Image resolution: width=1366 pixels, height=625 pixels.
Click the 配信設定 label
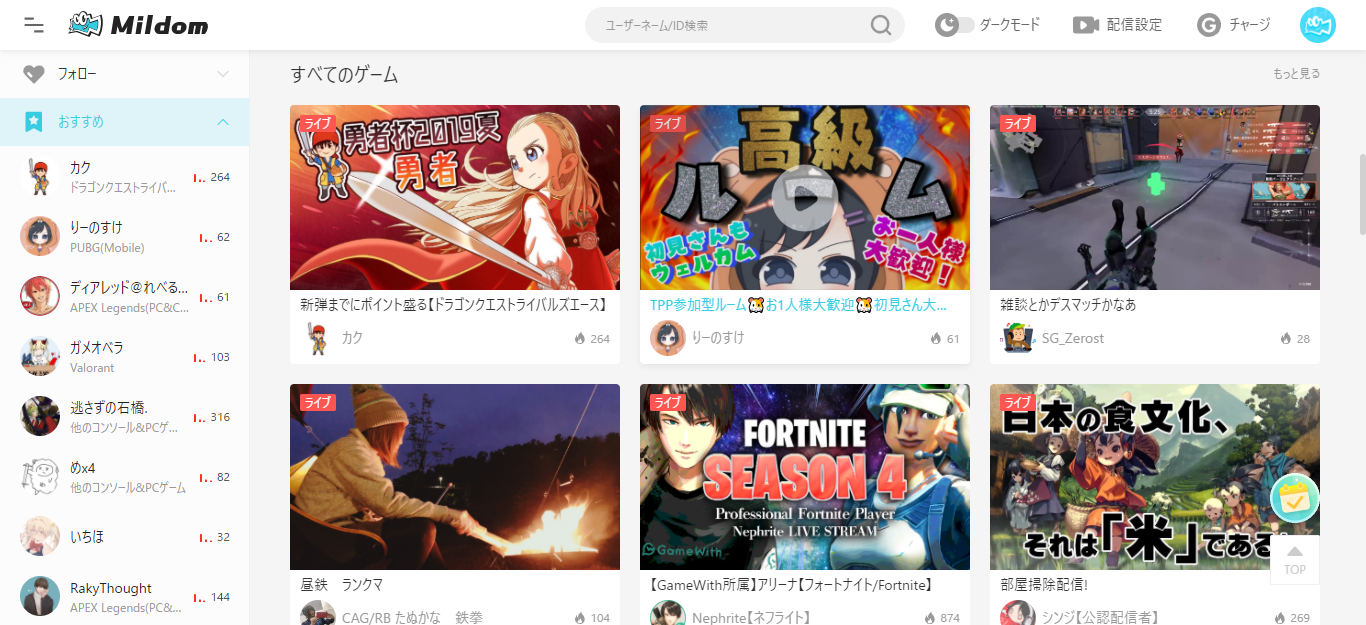point(1135,25)
